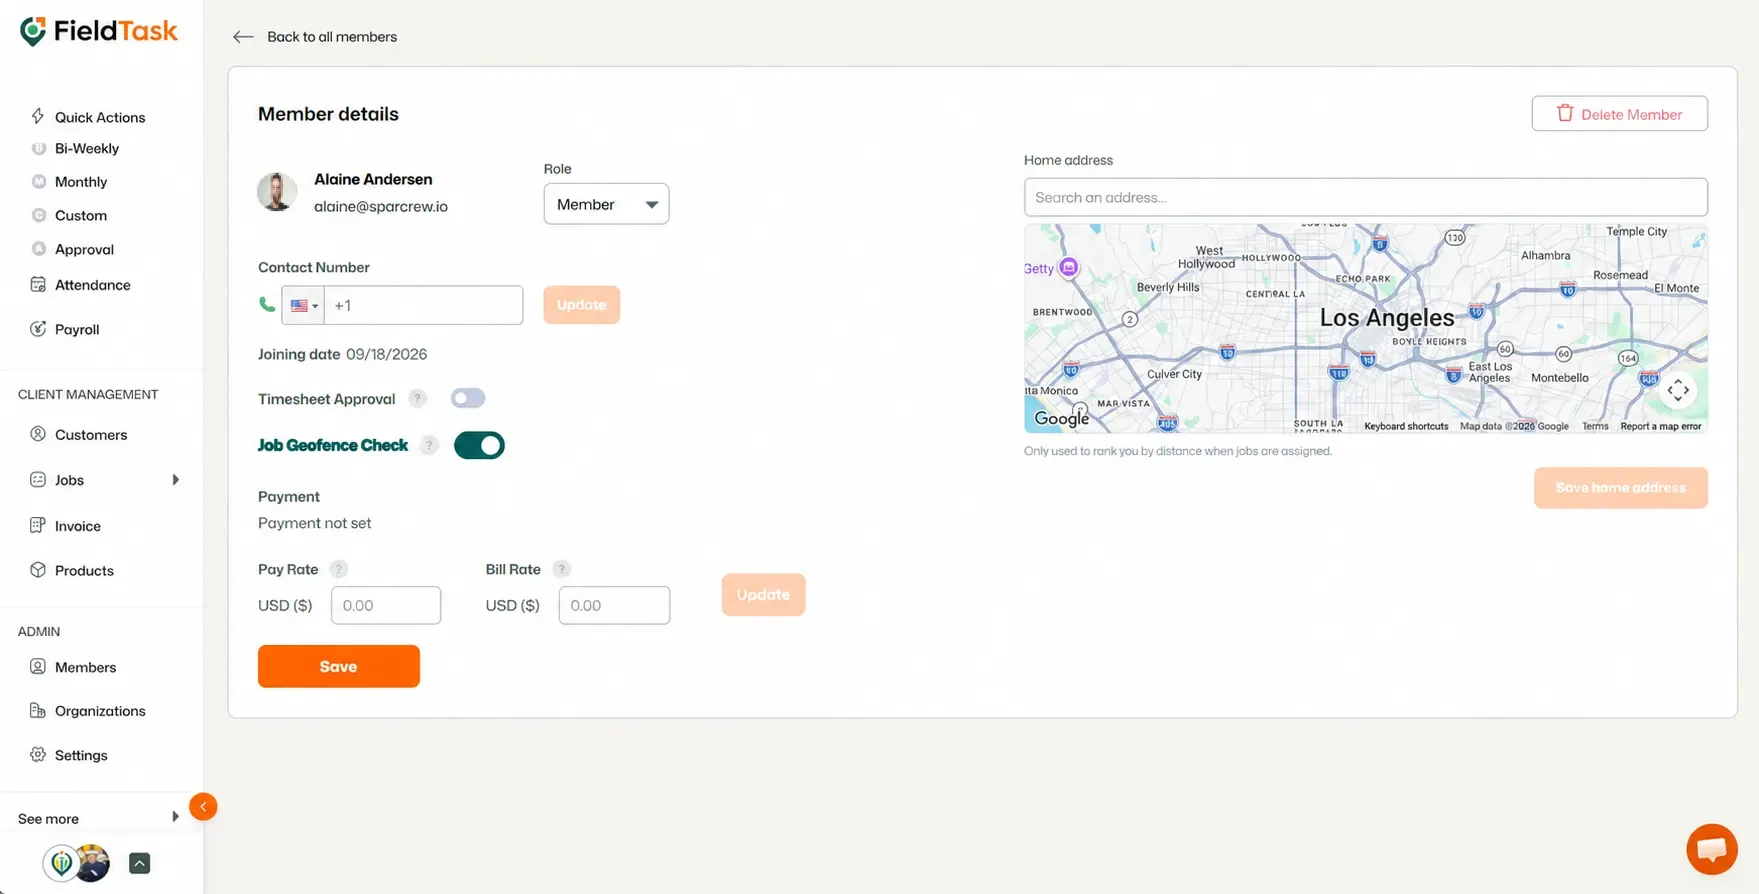The width and height of the screenshot is (1759, 894).
Task: Disable the Job Geofence Check toggle
Action: click(479, 446)
